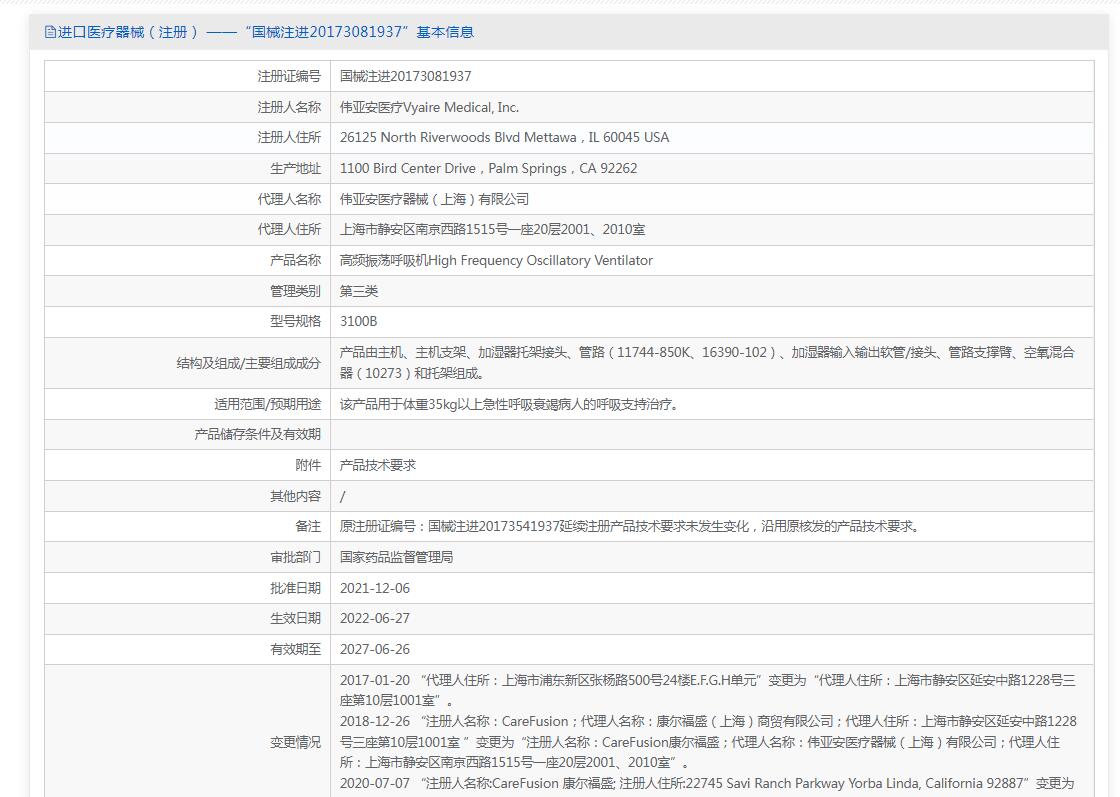Click the 适用范围/预期用途 label
The image size is (1120, 797).
(268, 404)
